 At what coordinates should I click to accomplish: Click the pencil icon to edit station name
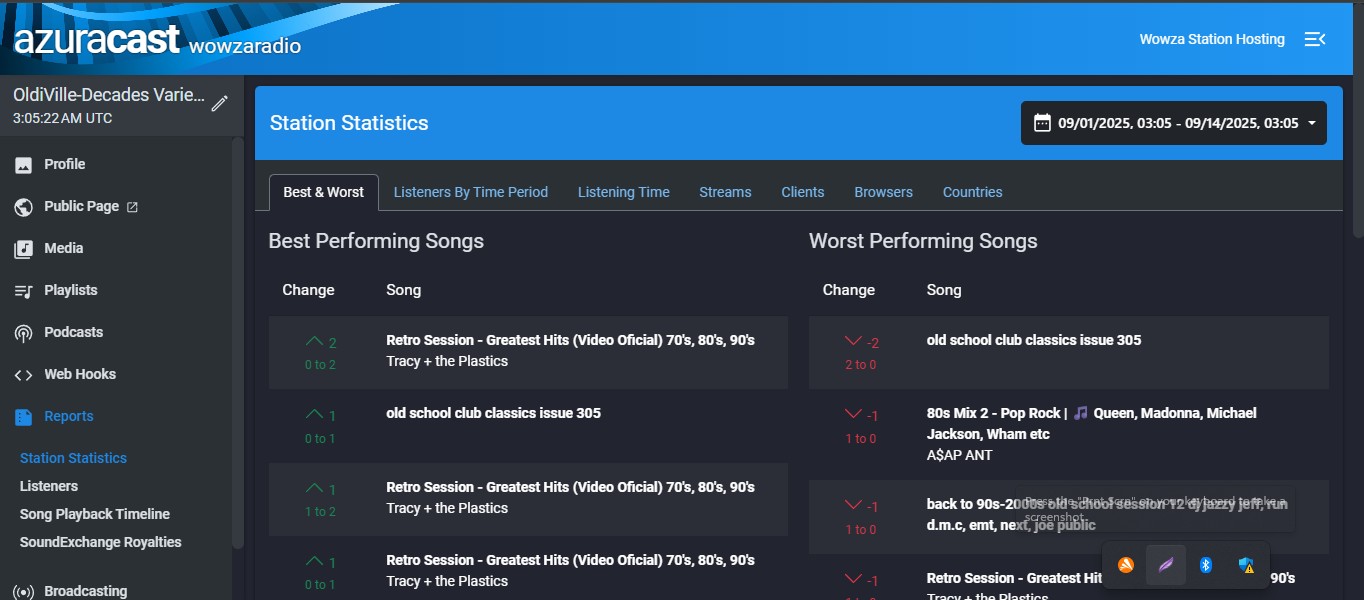coord(220,102)
